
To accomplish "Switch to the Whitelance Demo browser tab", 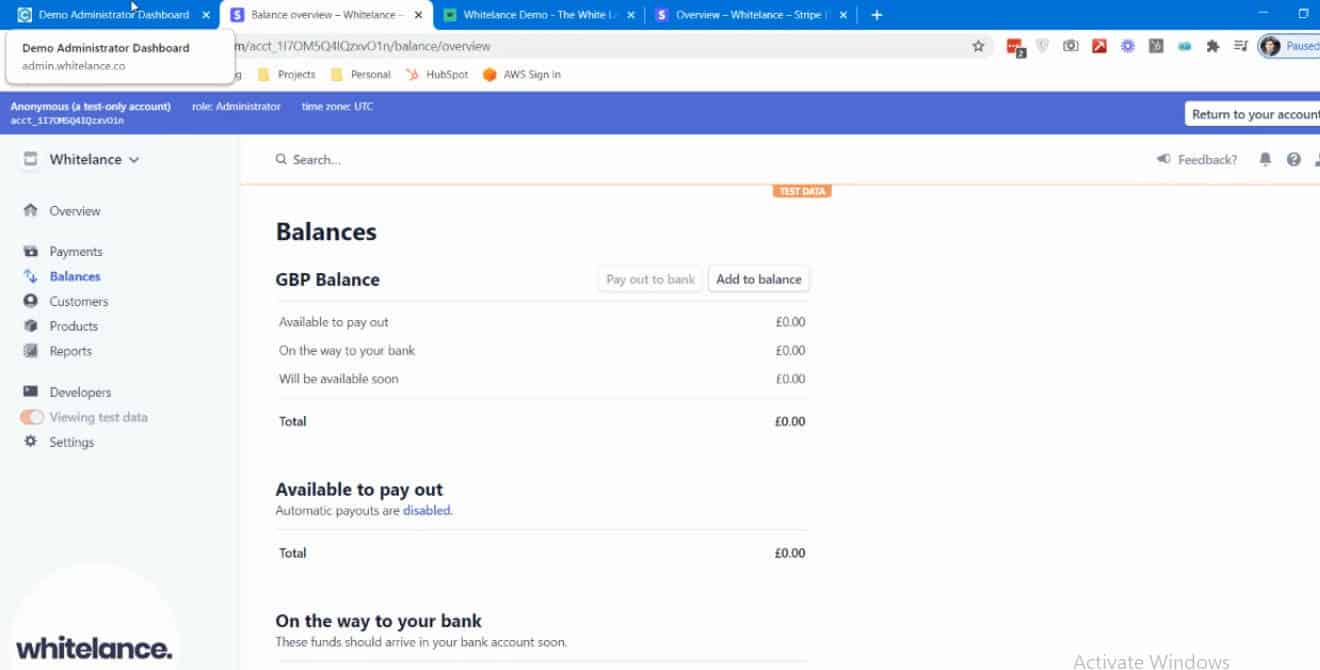I will click(x=540, y=15).
